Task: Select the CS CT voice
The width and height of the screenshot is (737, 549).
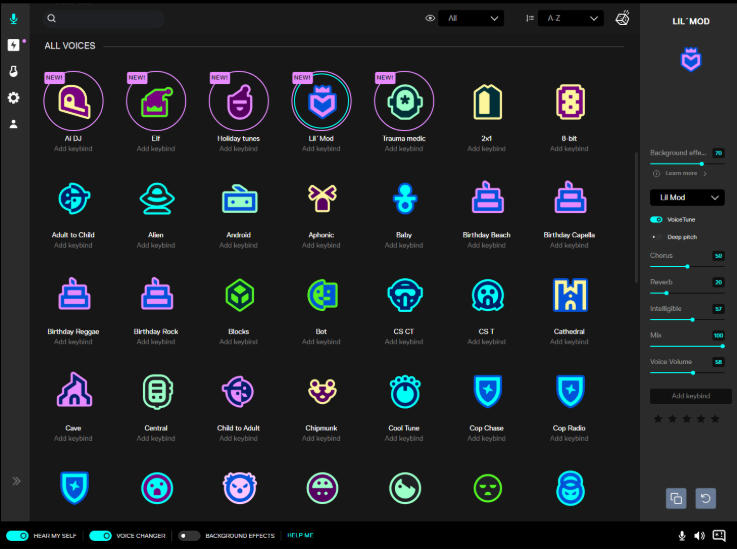Action: [x=405, y=295]
